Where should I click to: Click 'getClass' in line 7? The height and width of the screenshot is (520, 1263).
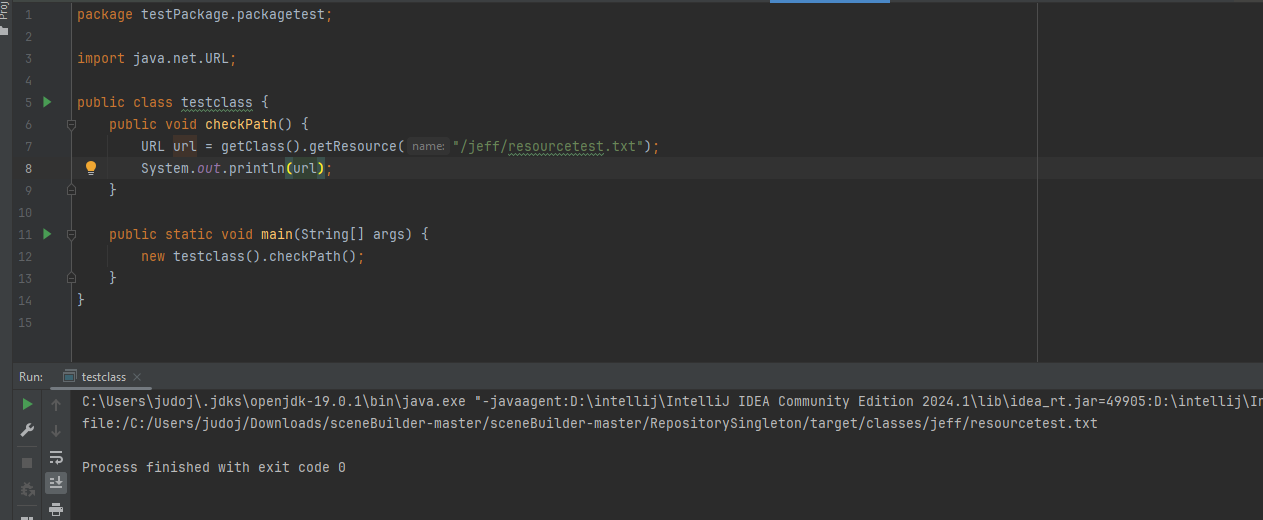click(253, 146)
